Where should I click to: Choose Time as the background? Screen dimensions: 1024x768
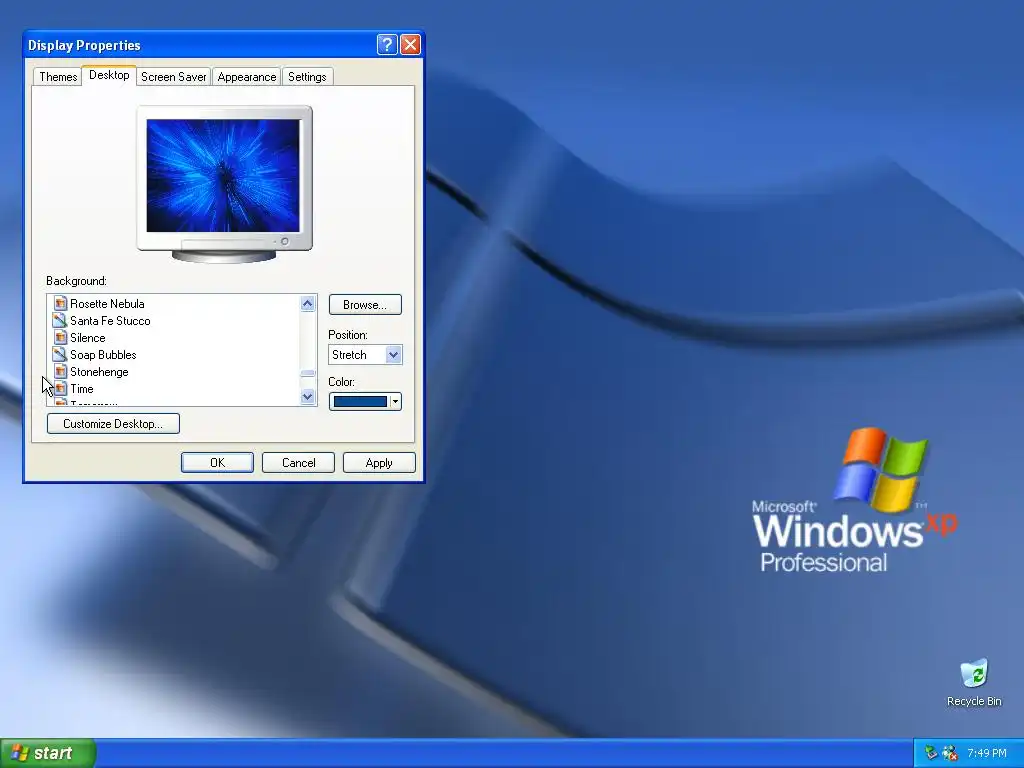click(x=82, y=389)
